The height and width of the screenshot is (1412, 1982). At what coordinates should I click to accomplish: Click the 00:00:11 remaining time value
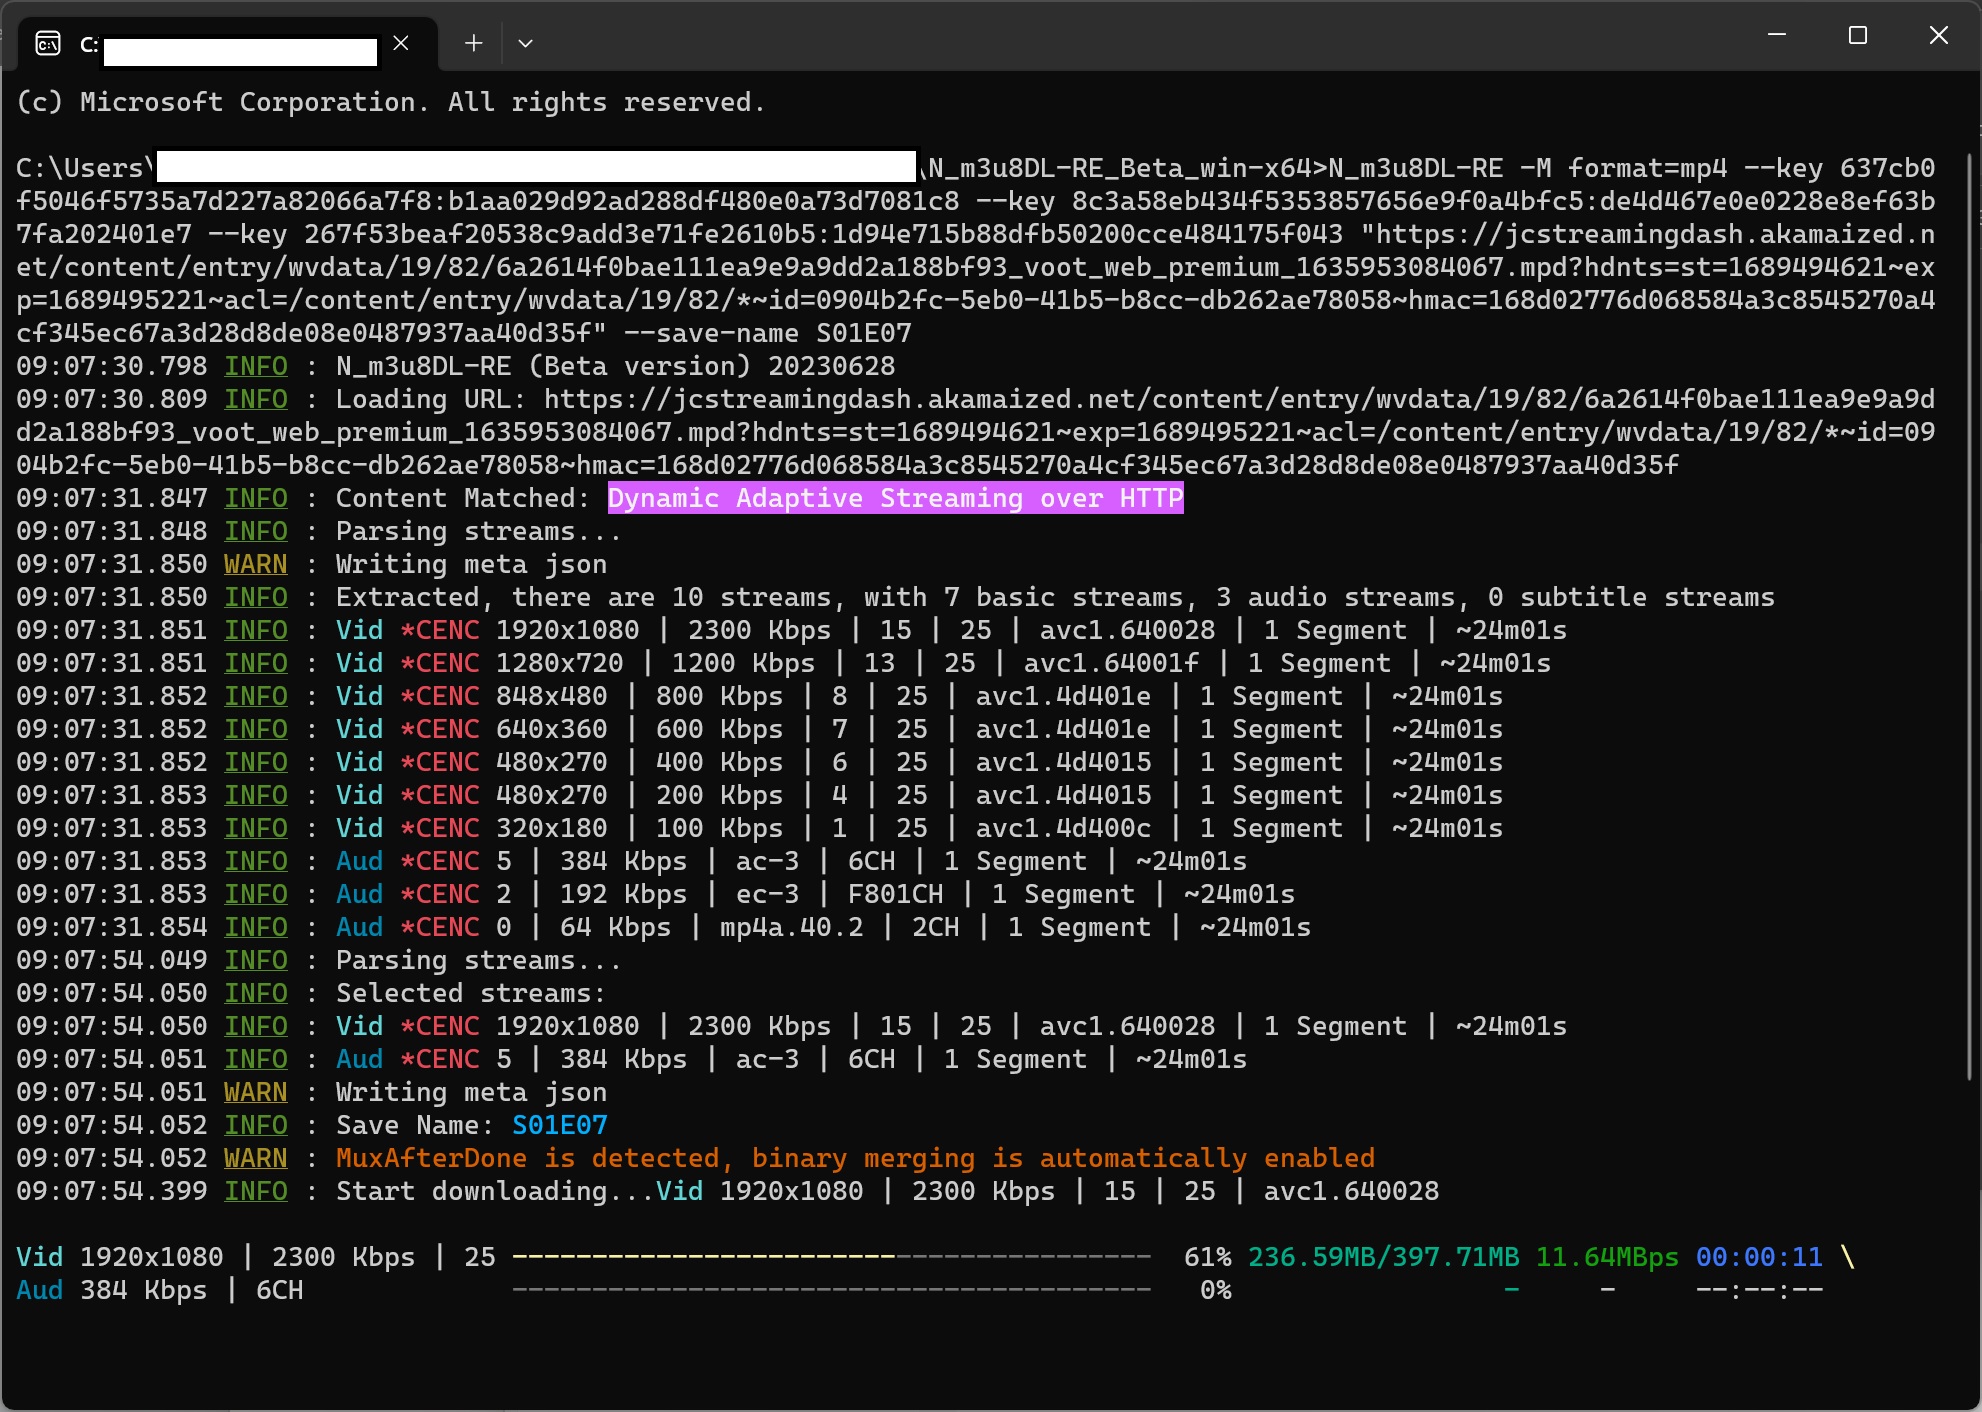tap(1758, 1257)
